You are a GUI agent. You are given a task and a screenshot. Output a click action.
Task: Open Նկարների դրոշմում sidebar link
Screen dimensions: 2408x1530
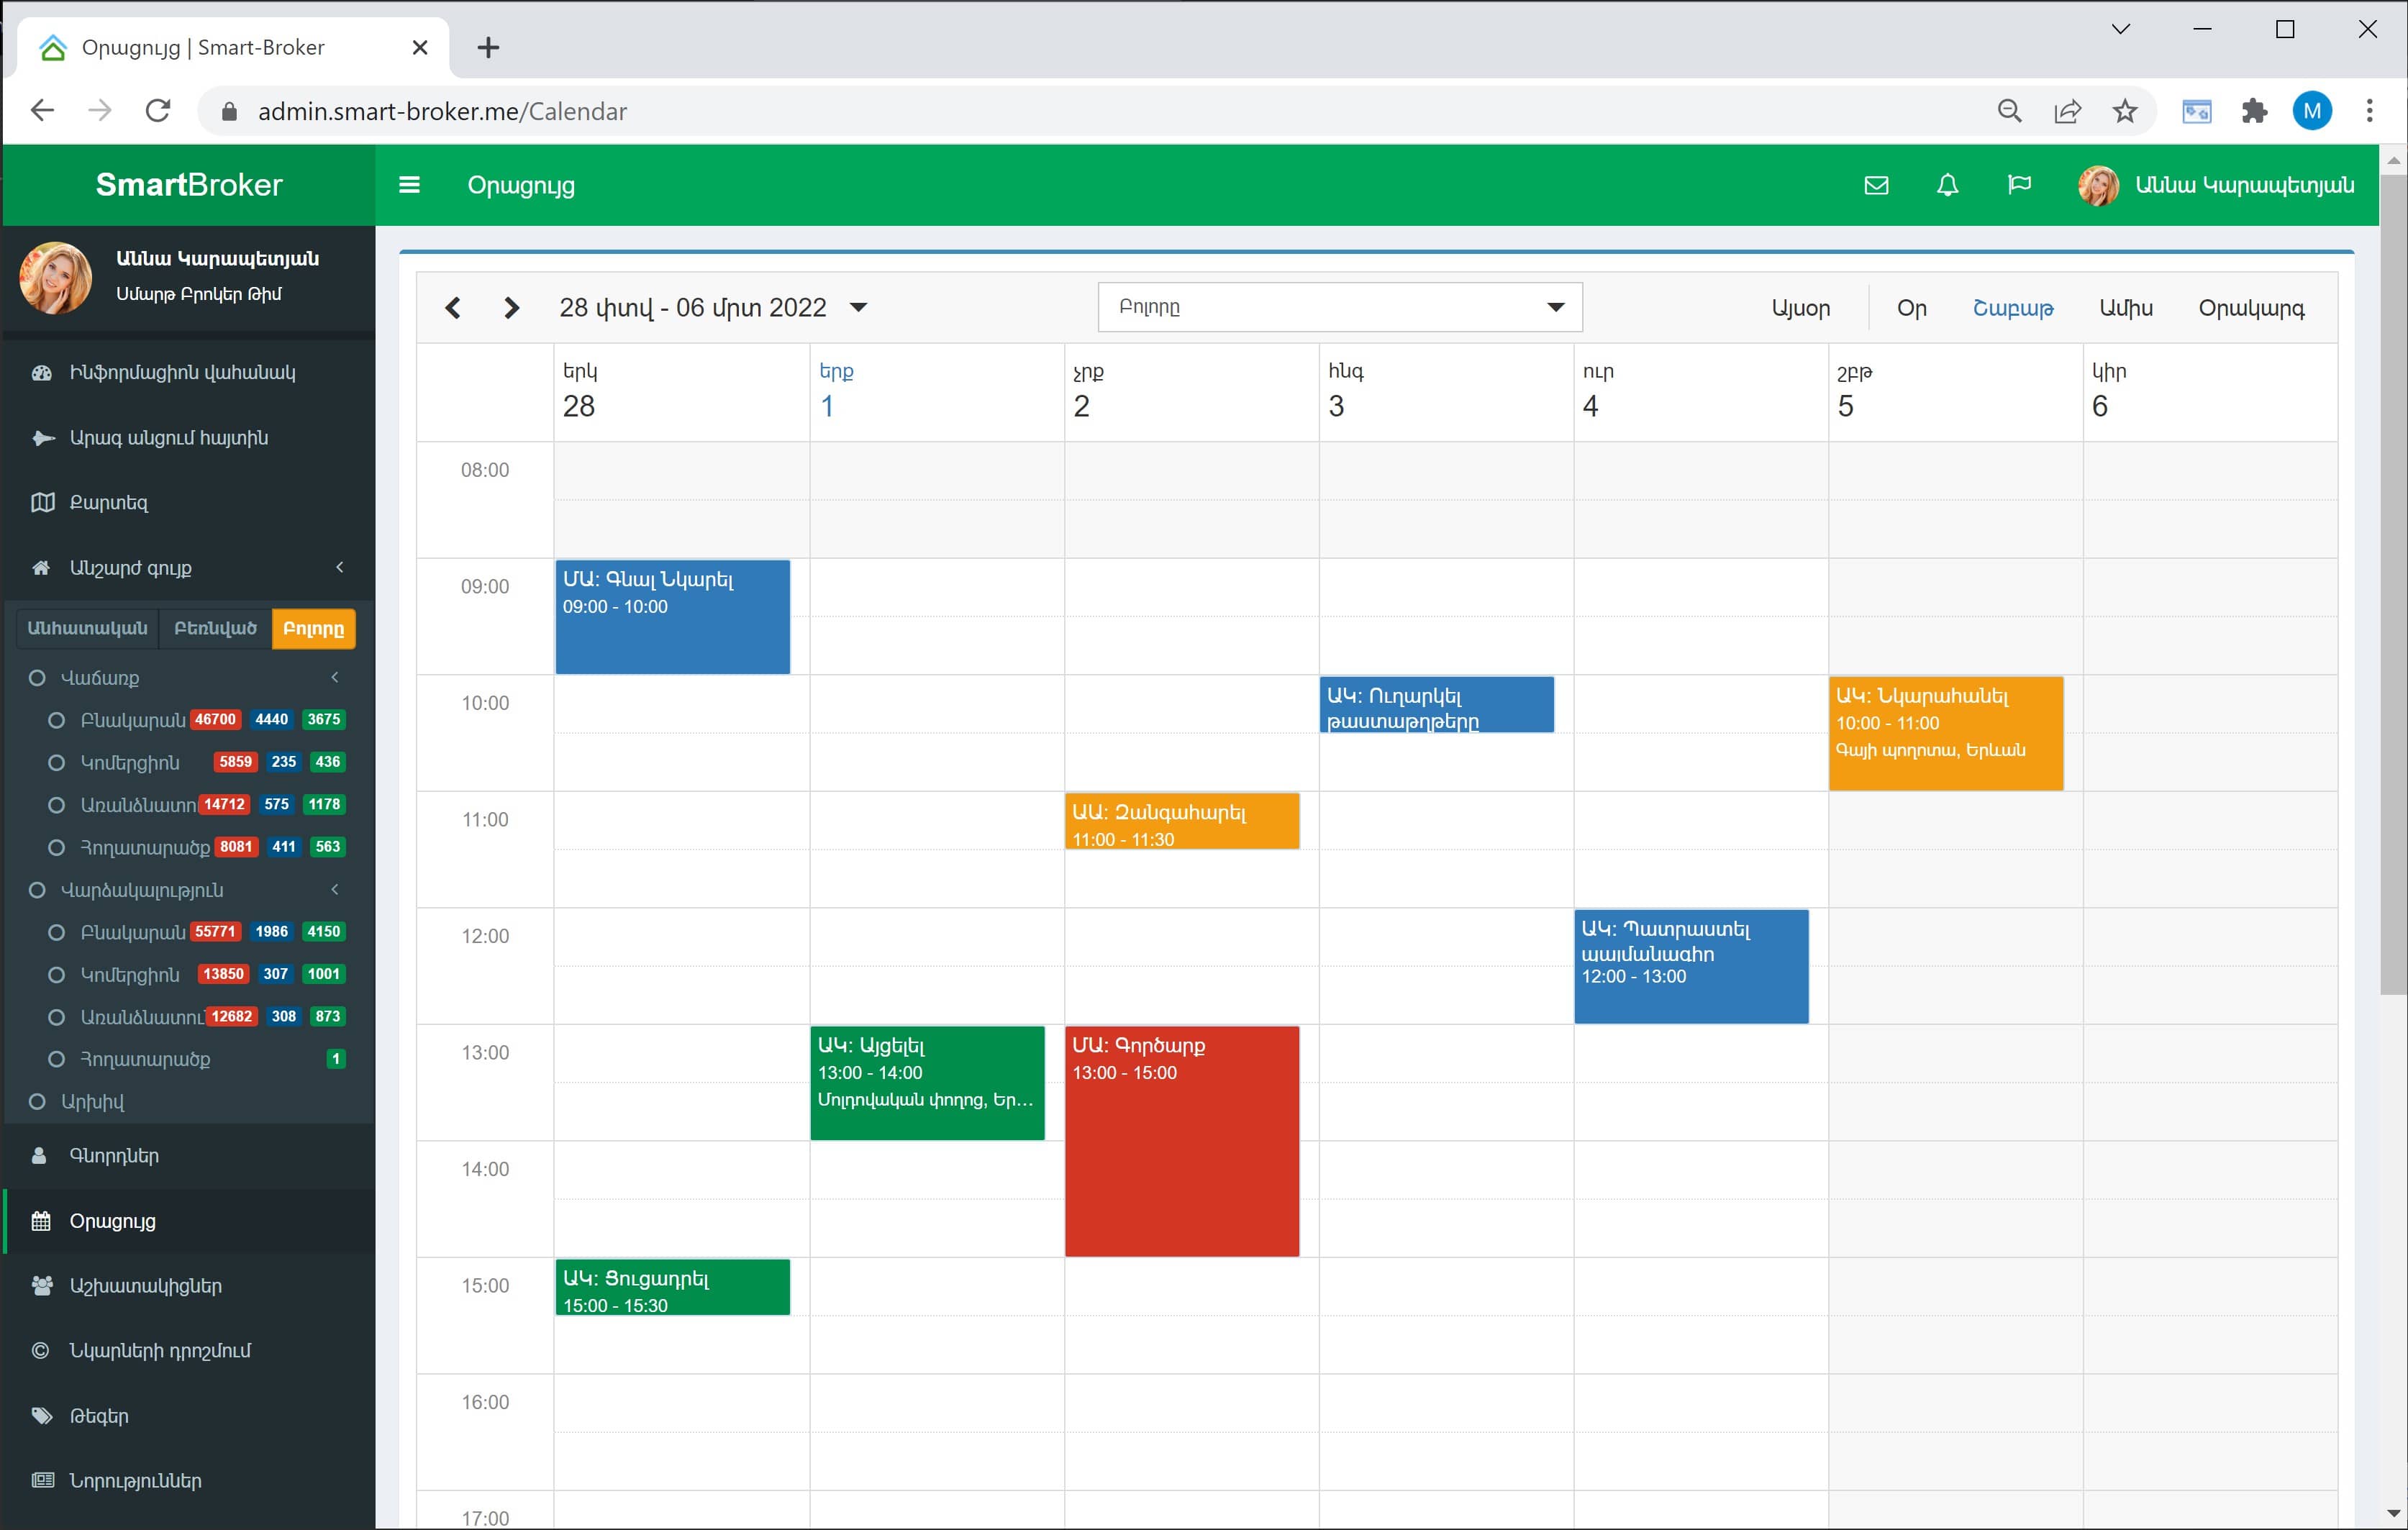(160, 1351)
